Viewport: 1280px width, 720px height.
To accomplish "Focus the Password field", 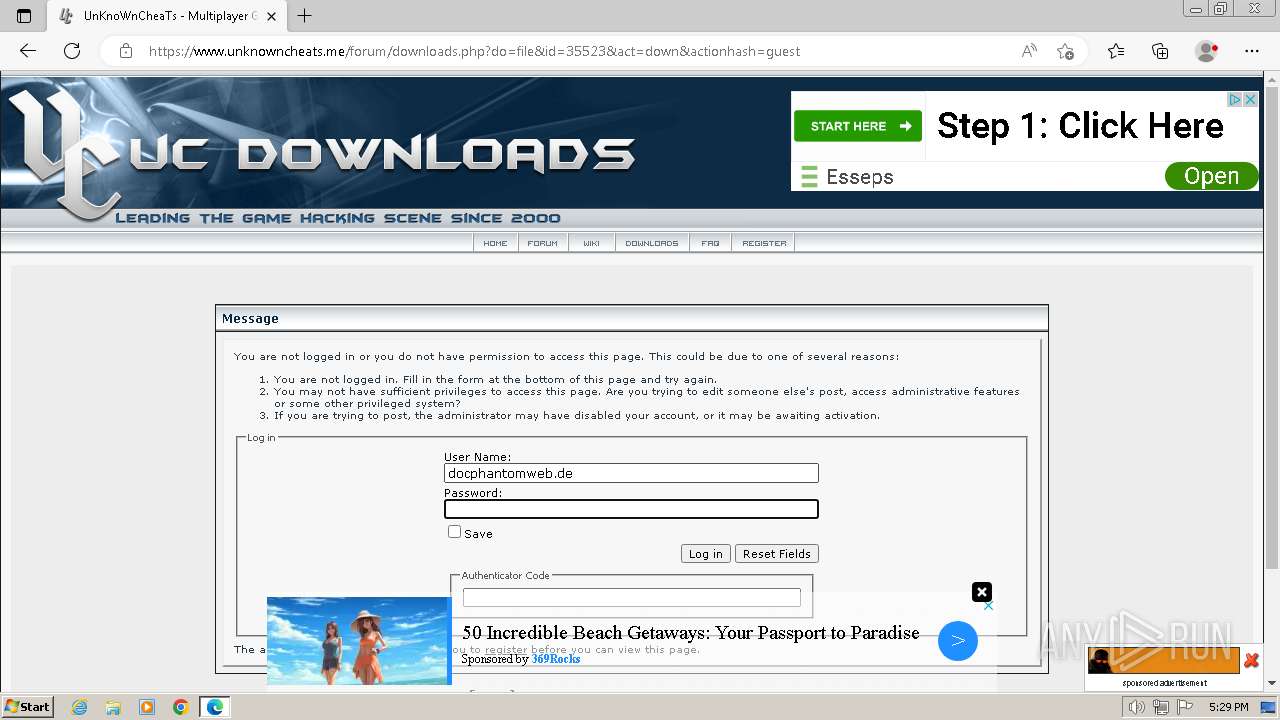I will click(631, 509).
